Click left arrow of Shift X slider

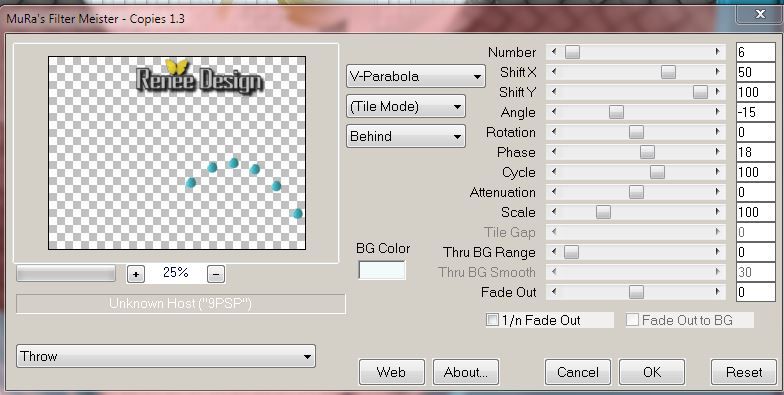(554, 72)
